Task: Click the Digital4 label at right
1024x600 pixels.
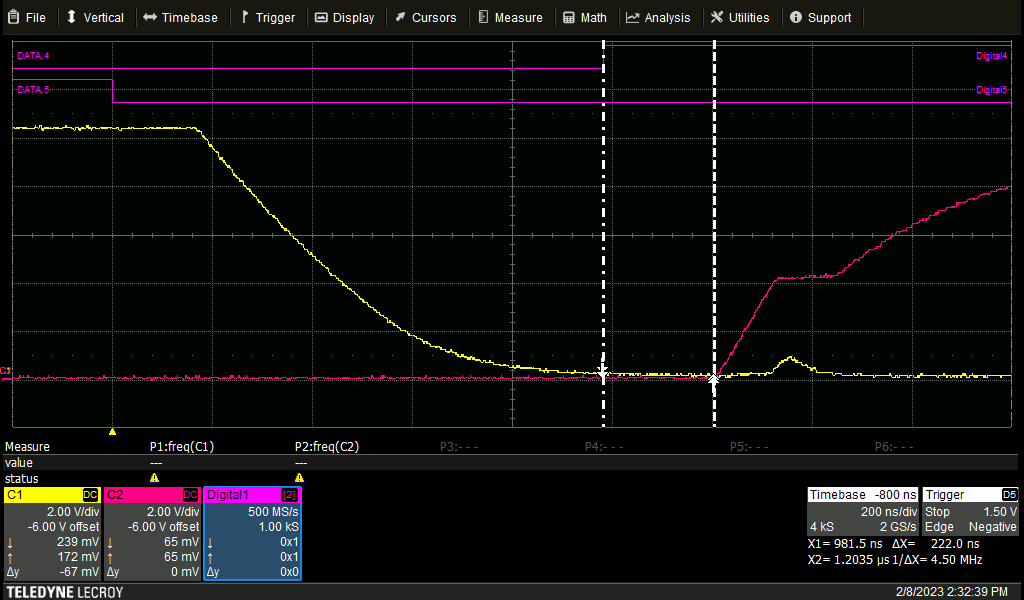Action: [991, 55]
